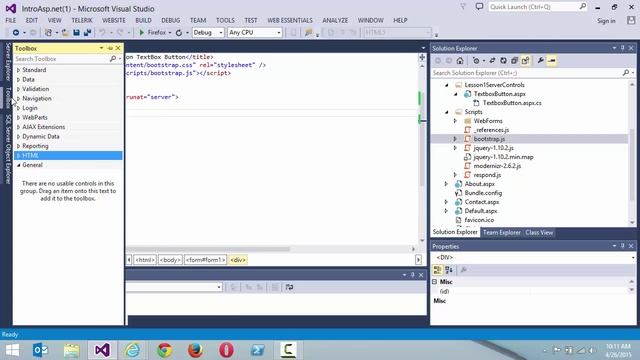Click the Sync with Active Document icon

pos(492,60)
